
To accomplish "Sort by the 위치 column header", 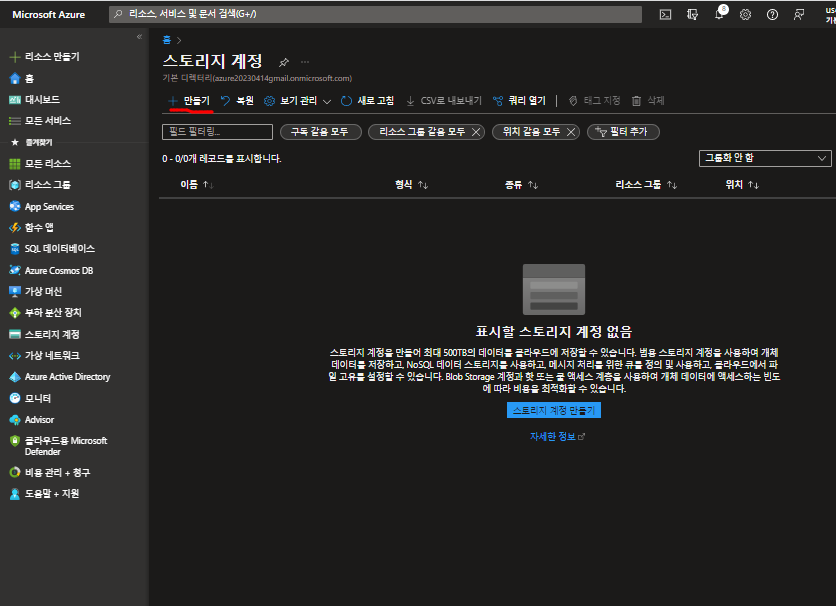I will click(x=742, y=185).
